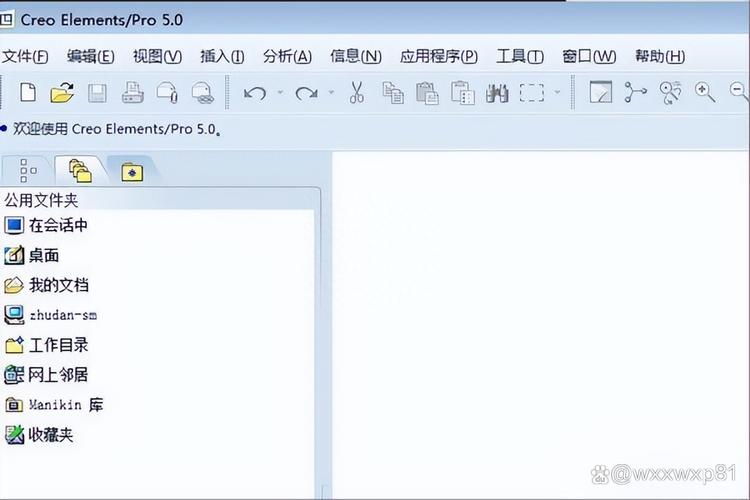
Task: Select the Manikin 库 entry
Action: coord(54,405)
